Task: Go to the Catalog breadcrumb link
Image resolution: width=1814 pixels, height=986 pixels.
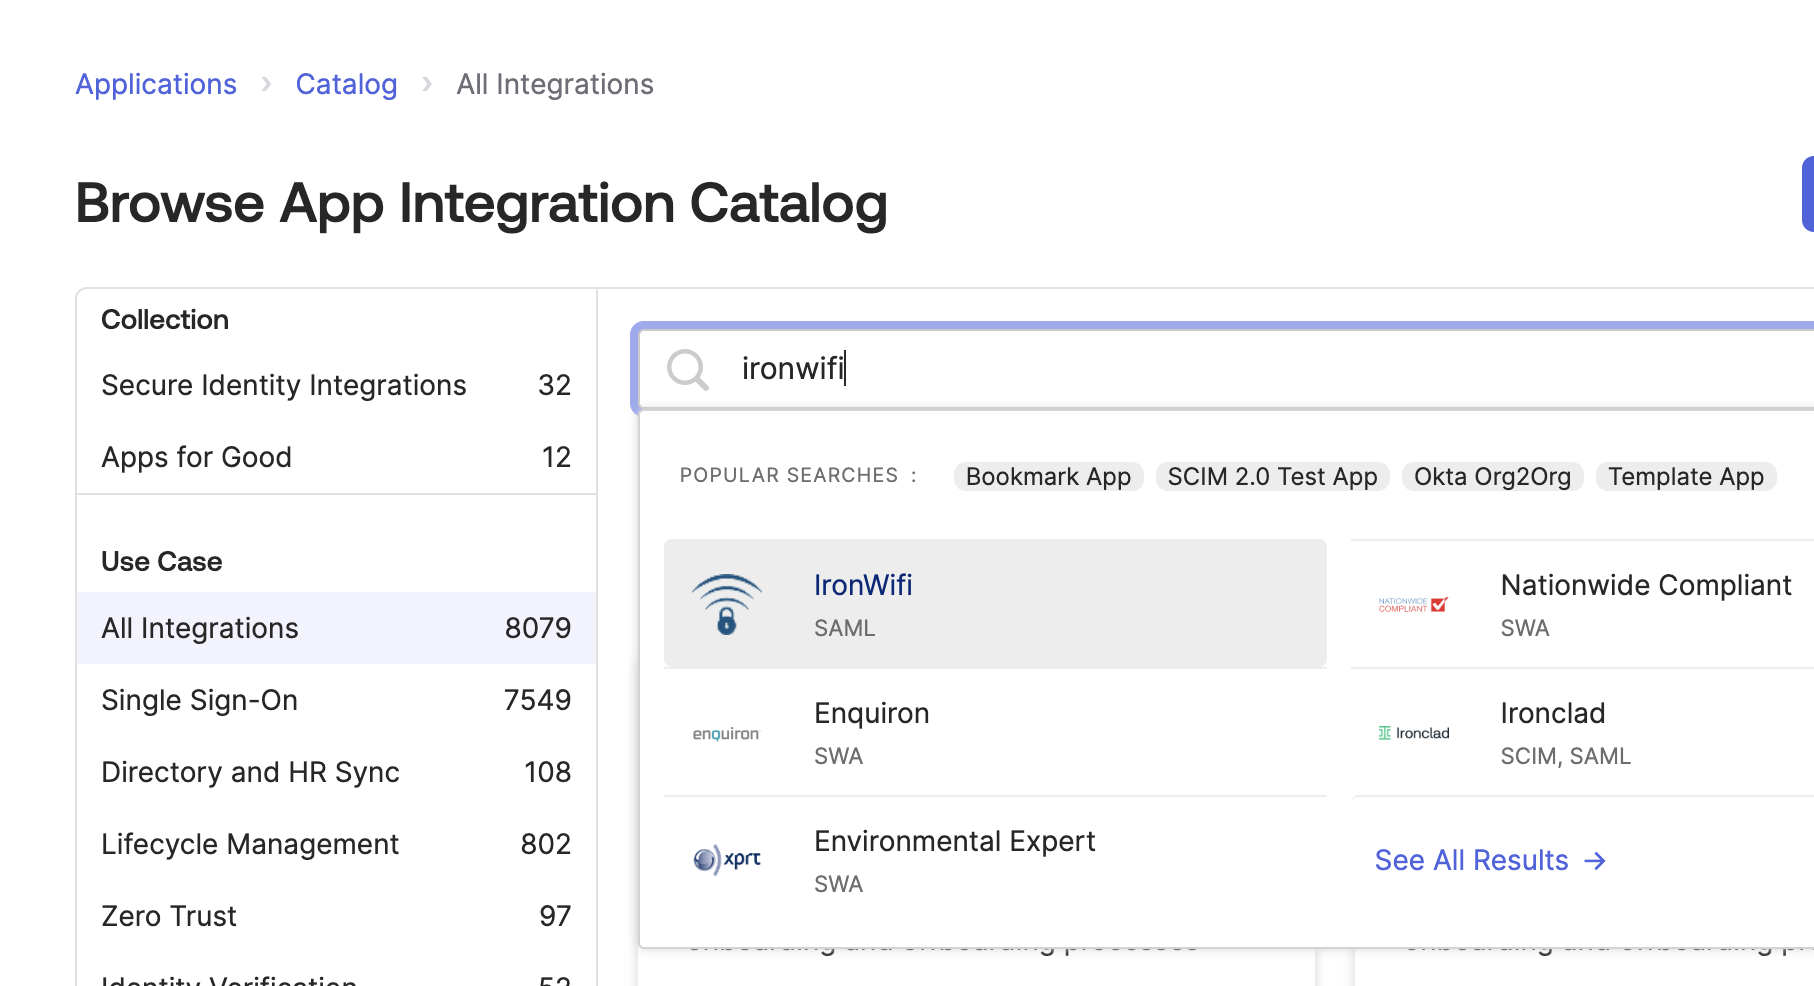Action: pos(346,84)
